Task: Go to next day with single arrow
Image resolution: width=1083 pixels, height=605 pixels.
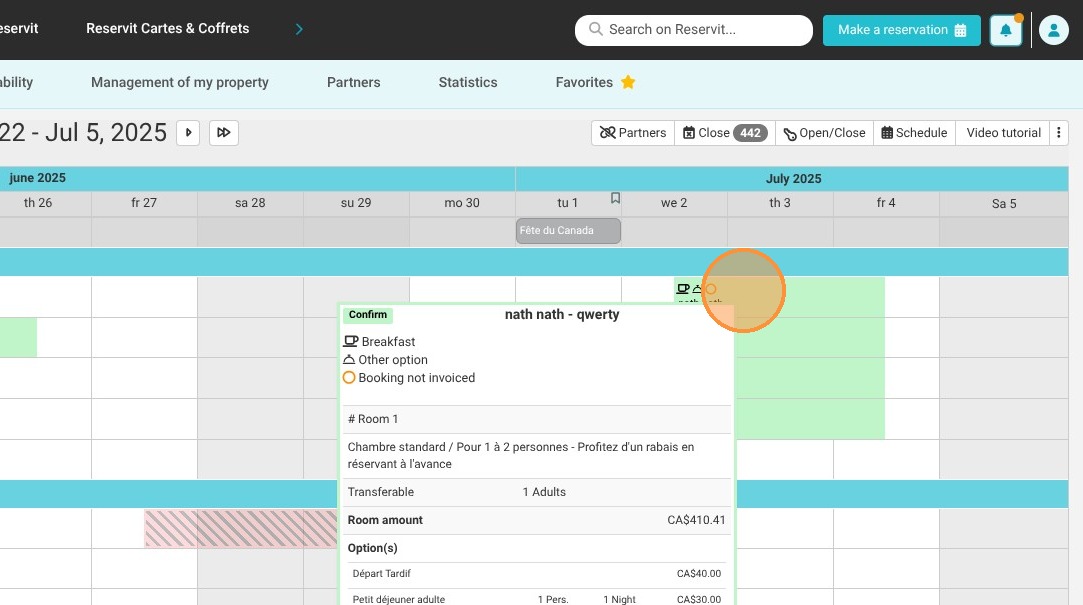Action: (188, 133)
